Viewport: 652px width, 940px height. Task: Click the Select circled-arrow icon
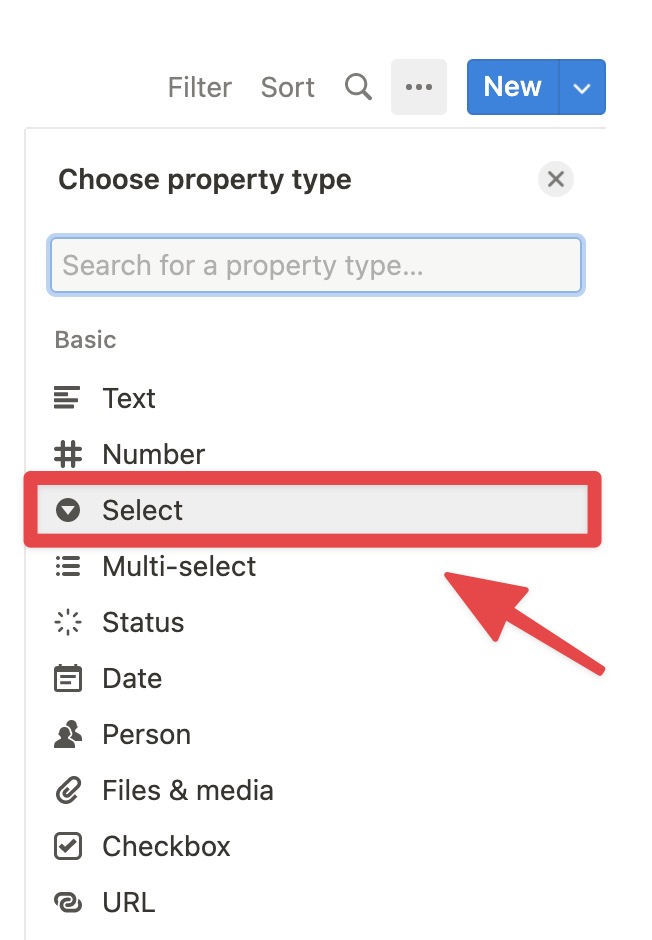point(68,510)
